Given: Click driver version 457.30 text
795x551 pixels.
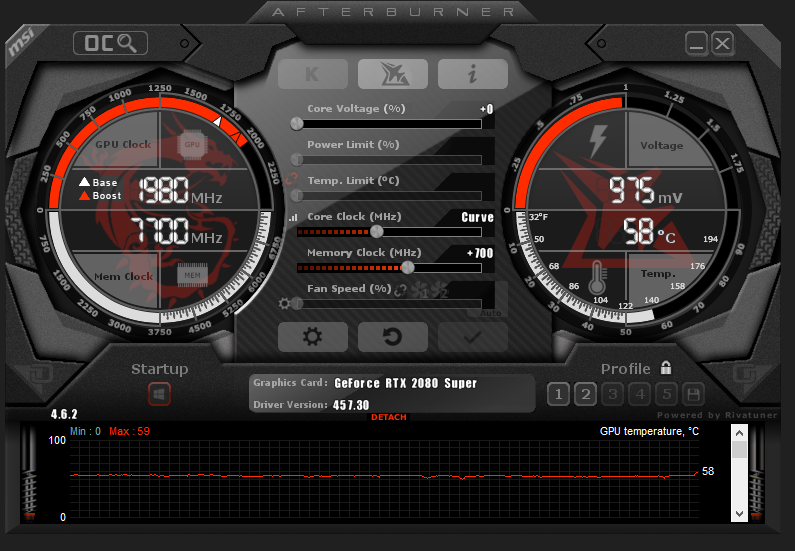Looking at the screenshot, I should point(351,405).
